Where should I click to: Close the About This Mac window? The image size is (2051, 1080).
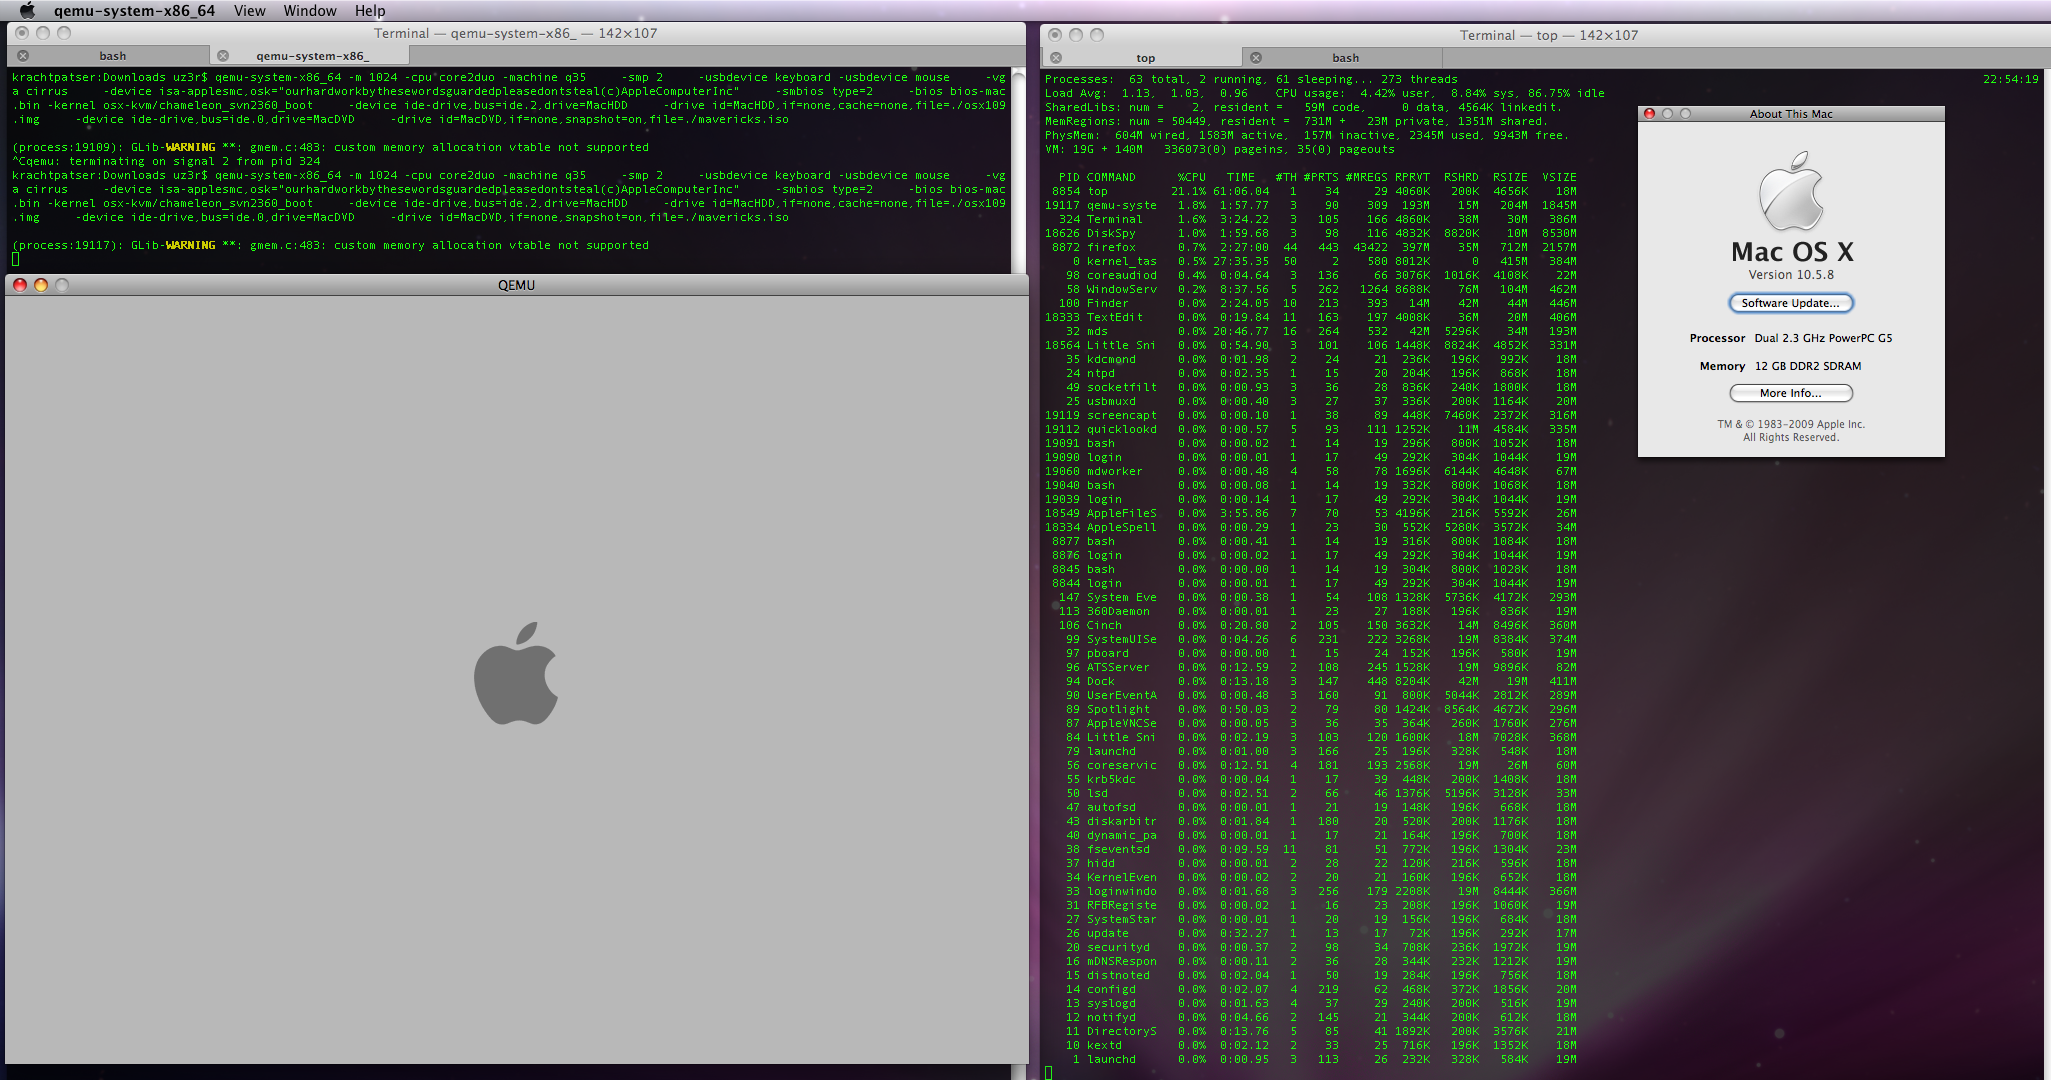tap(1649, 114)
